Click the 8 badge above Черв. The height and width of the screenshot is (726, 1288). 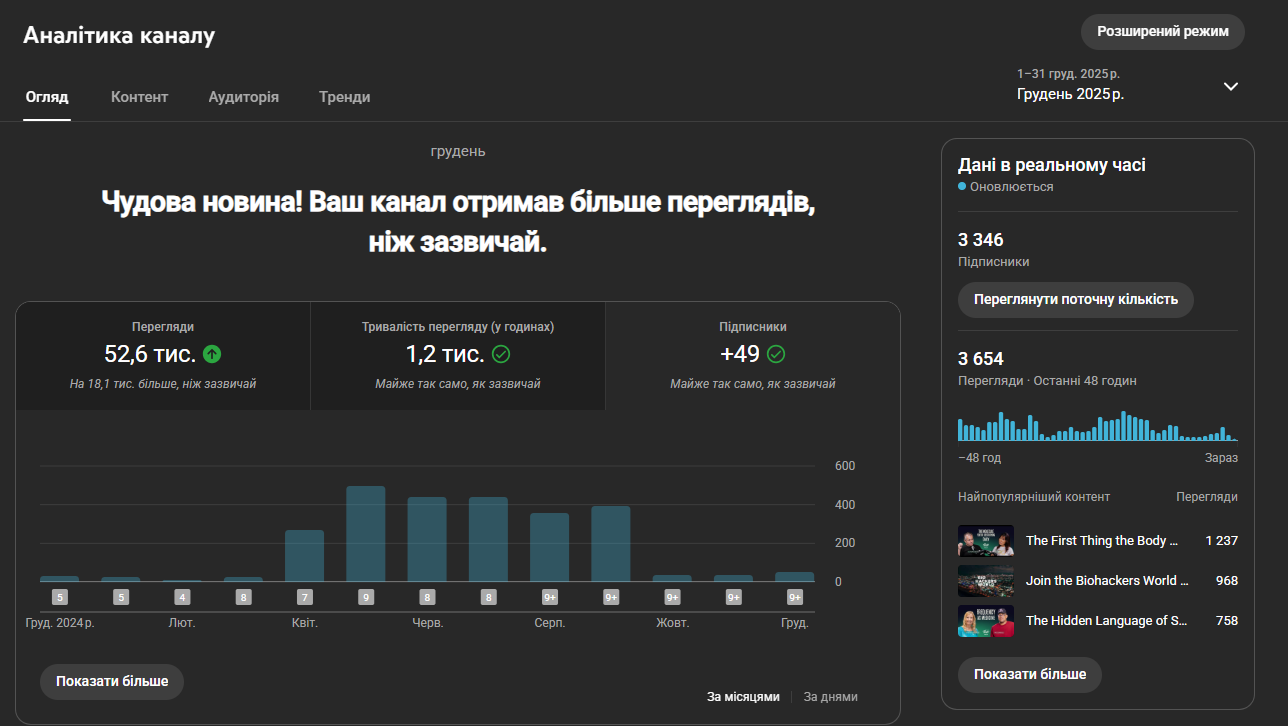(427, 597)
